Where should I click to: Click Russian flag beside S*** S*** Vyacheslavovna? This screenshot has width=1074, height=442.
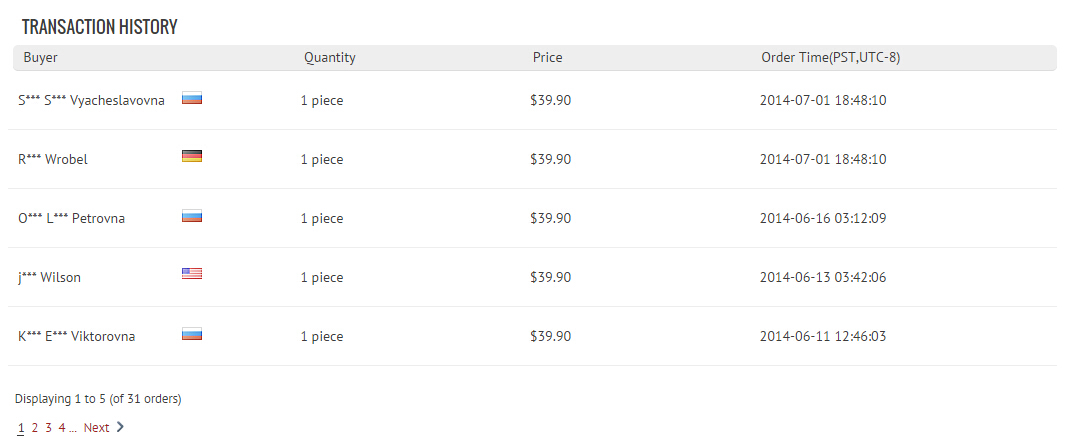tap(192, 98)
